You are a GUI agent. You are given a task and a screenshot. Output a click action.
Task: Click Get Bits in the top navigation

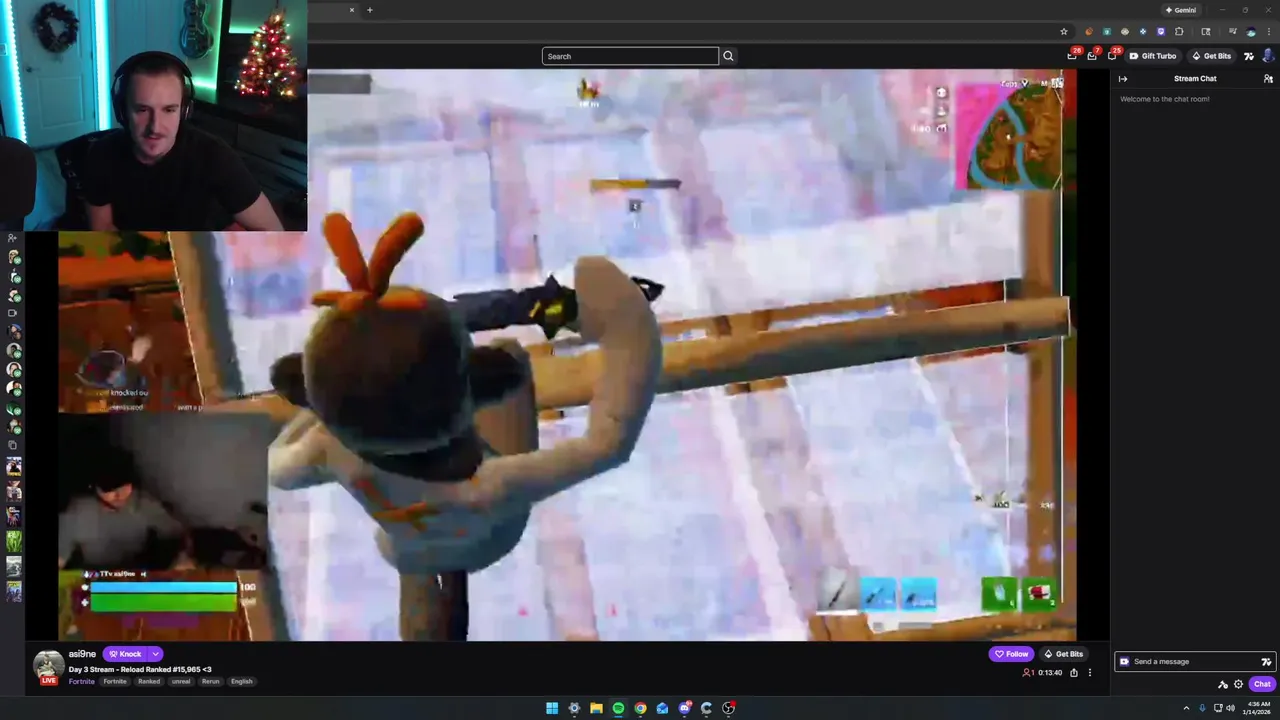tap(1211, 56)
